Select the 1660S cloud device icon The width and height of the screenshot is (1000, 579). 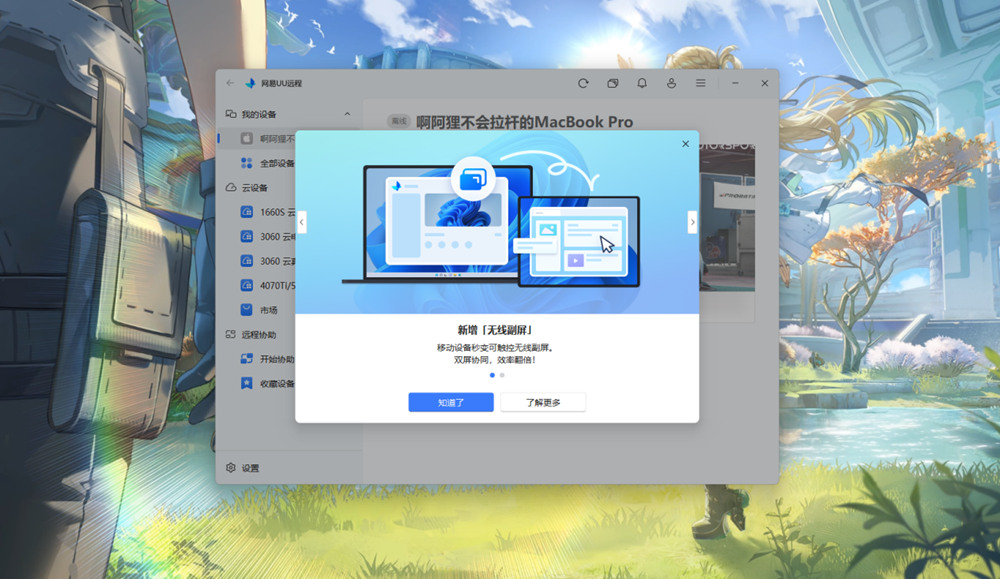[x=247, y=212]
